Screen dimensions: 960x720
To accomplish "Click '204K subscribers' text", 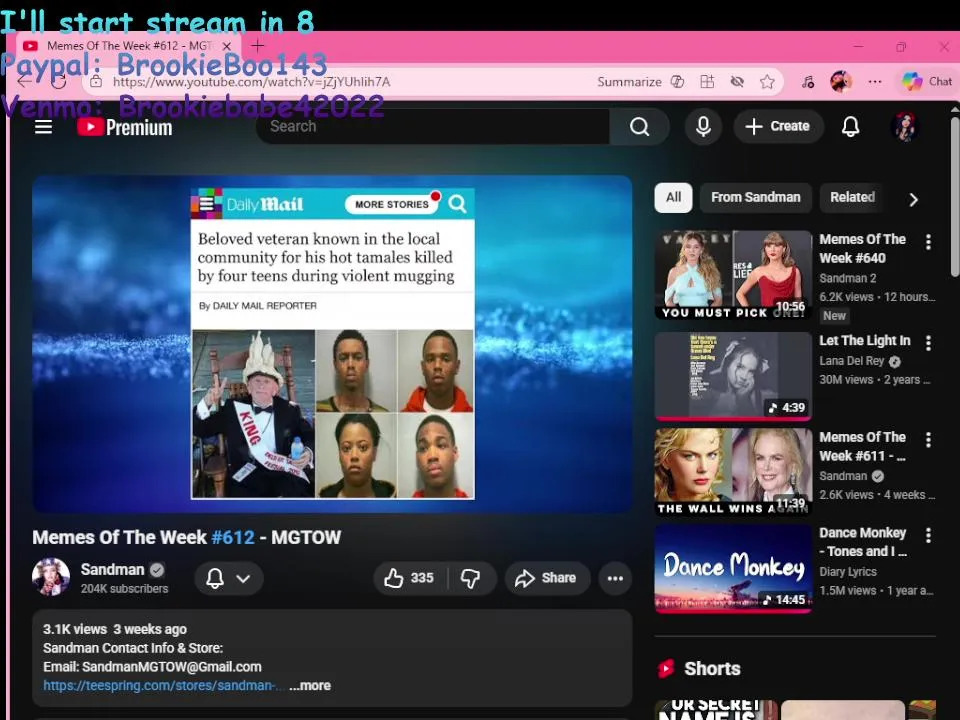I will (124, 588).
